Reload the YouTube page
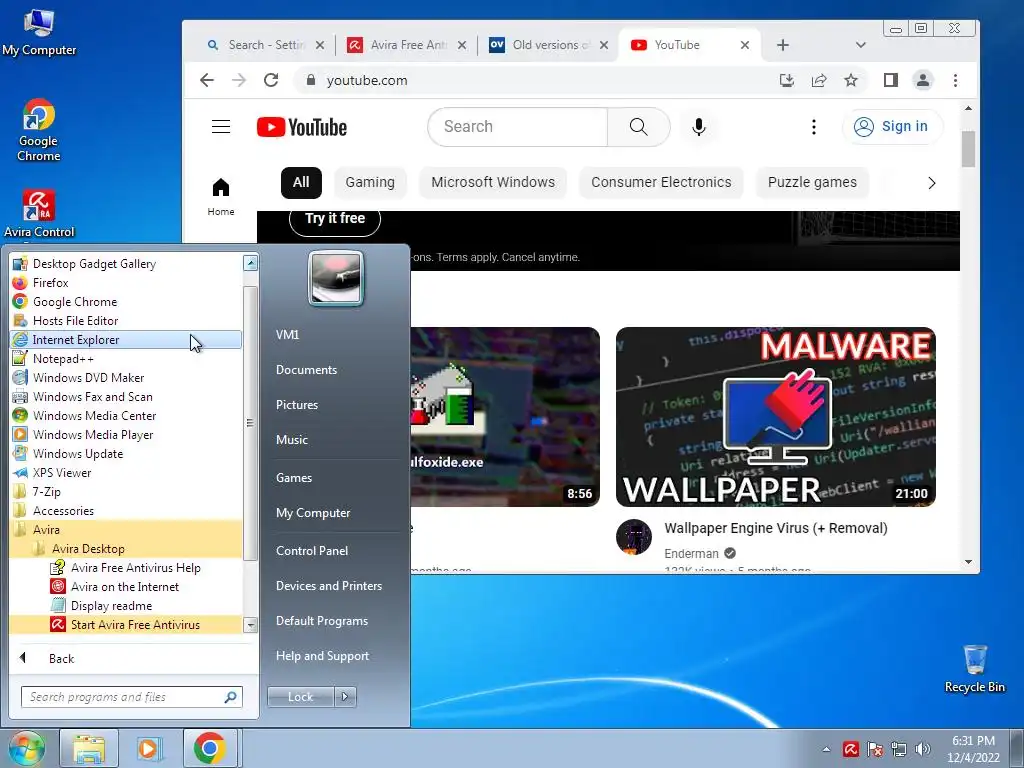1024x768 pixels. [x=271, y=80]
